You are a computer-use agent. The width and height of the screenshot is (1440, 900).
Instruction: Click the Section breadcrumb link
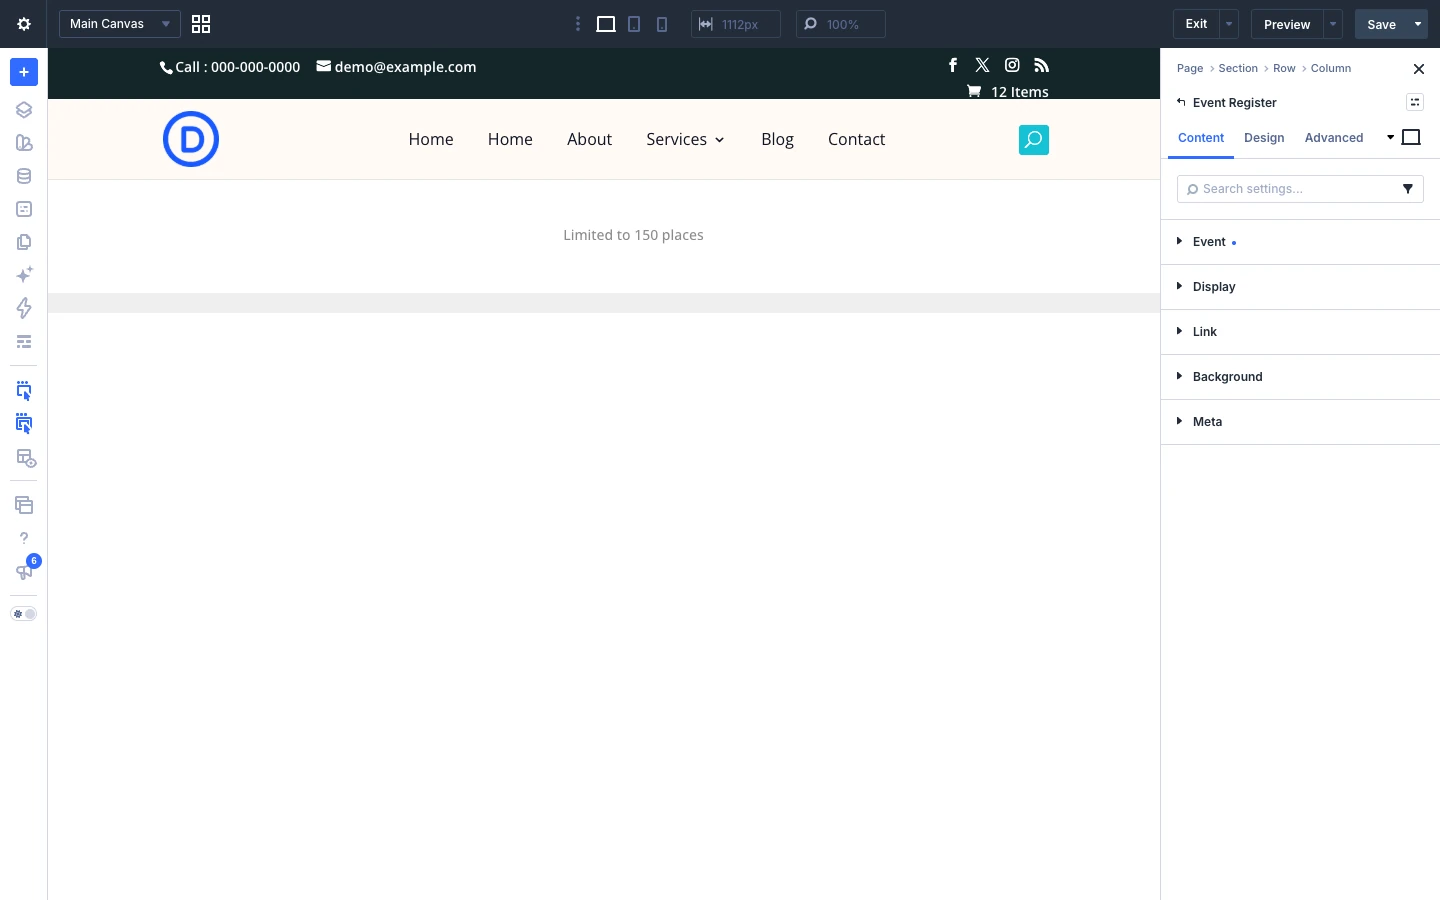coord(1238,68)
